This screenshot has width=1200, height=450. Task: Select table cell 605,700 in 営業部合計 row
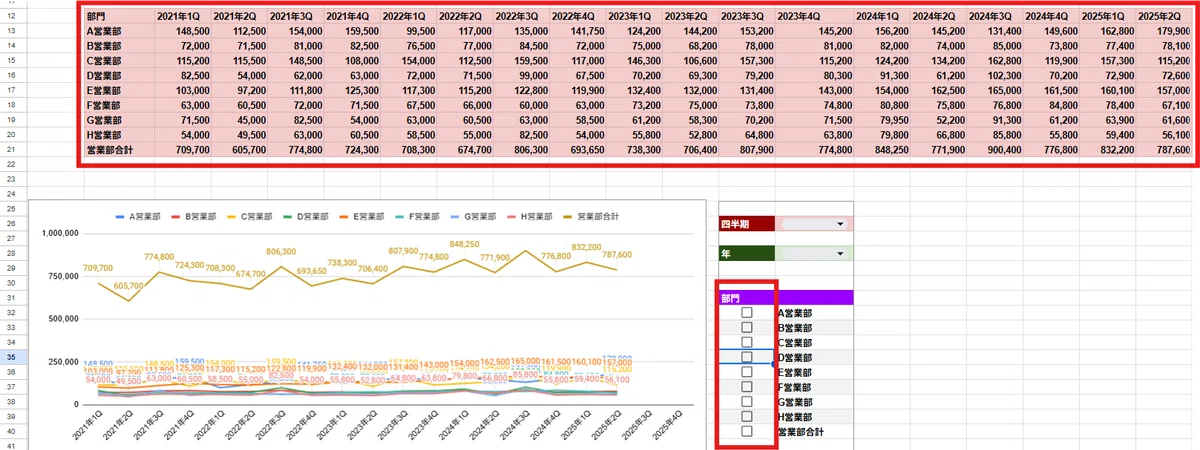click(238, 149)
